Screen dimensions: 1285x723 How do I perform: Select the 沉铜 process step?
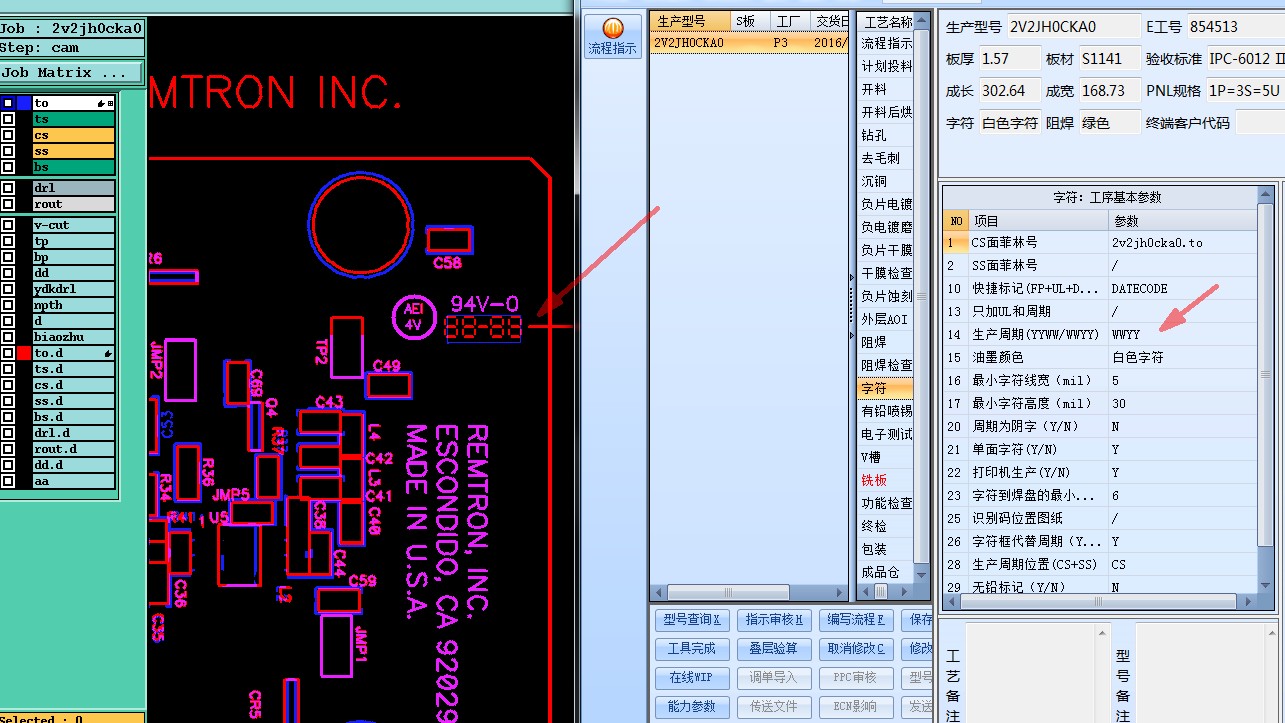(x=886, y=181)
